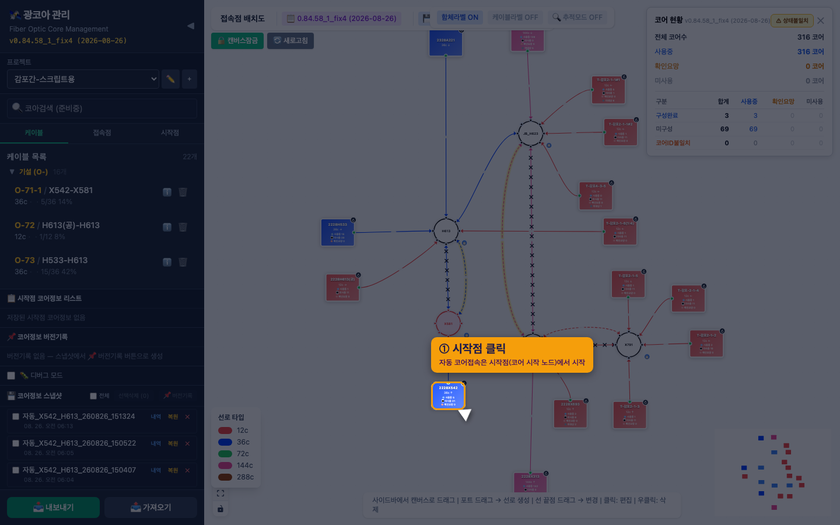
Task: Delete cable O-72 with trash icon
Action: tap(183, 227)
